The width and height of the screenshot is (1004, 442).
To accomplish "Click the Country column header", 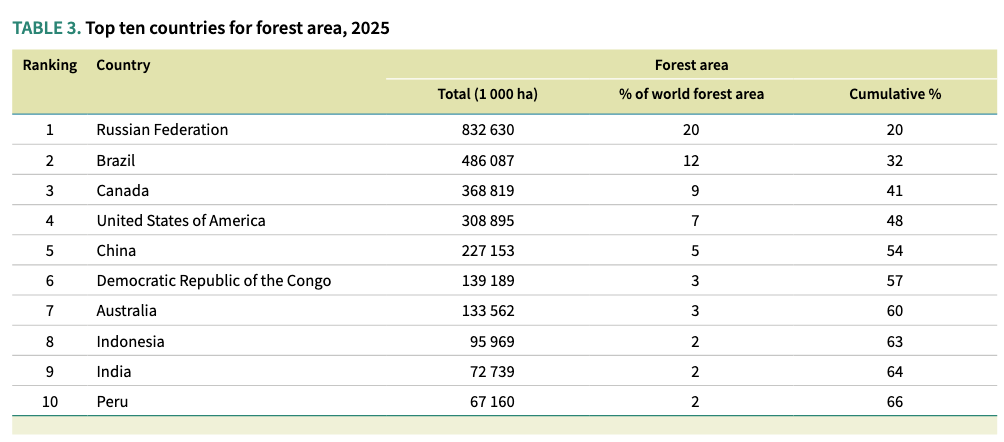I will [x=123, y=65].
